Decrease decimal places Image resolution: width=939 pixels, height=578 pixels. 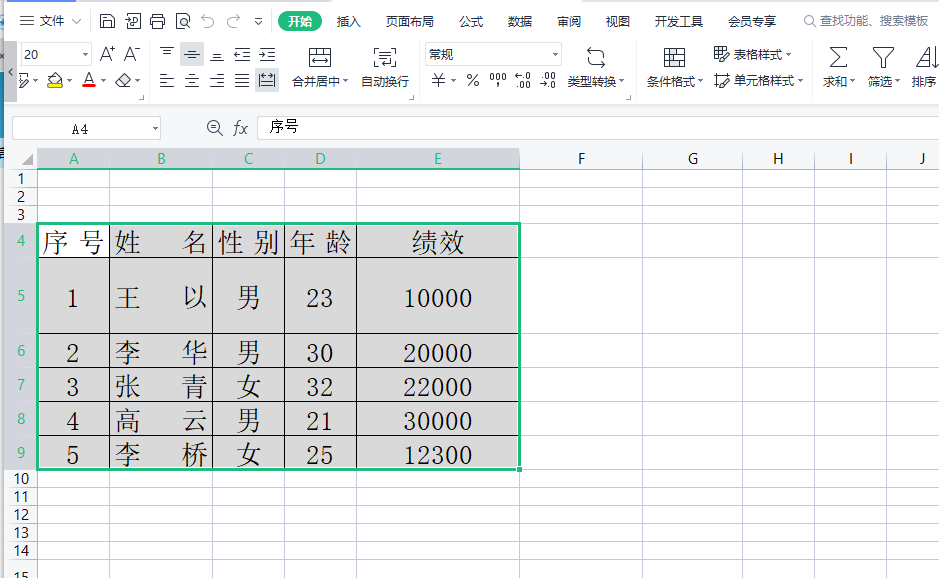point(548,80)
